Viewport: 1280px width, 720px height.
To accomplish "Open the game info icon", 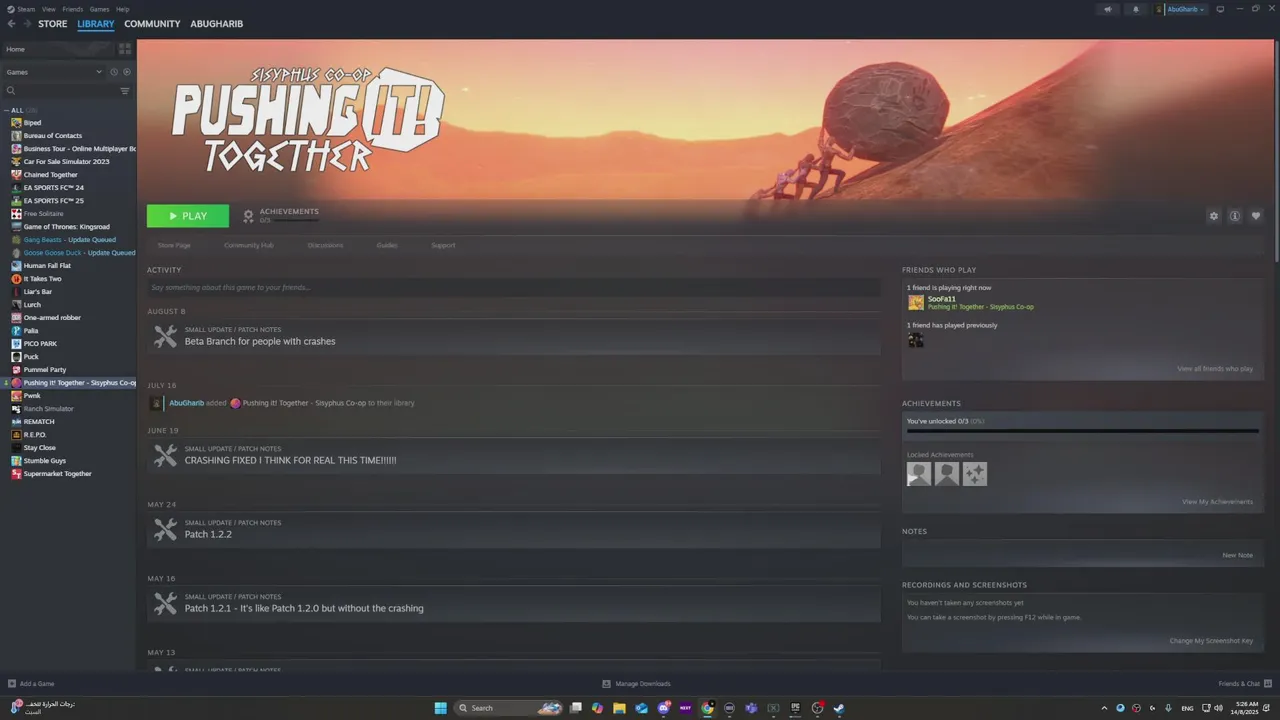I will [x=1235, y=216].
